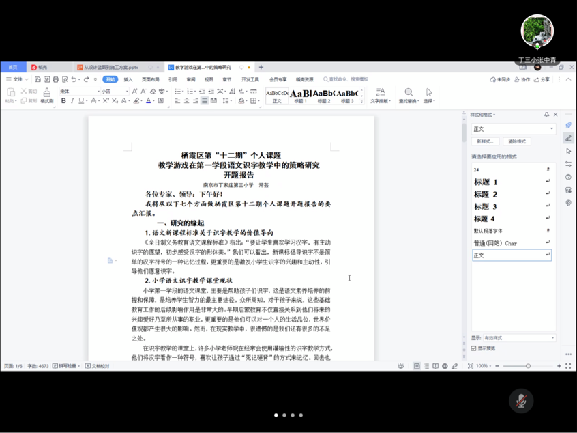Switch to outline view in status bar
The image size is (577, 433).
pos(426,366)
